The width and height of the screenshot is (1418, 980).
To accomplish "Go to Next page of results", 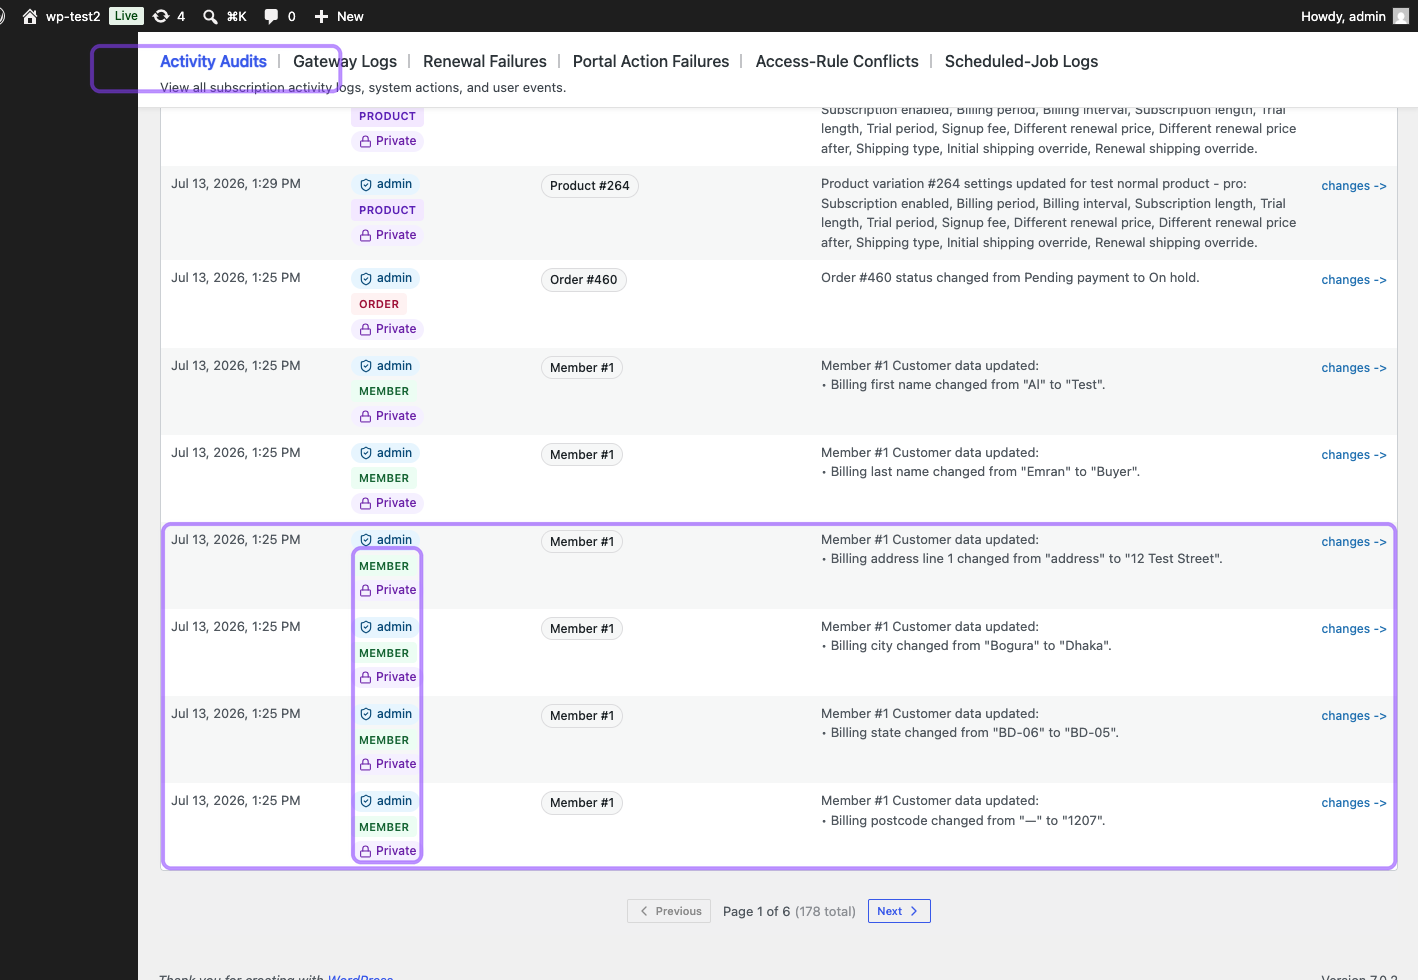I will pyautogui.click(x=899, y=911).
